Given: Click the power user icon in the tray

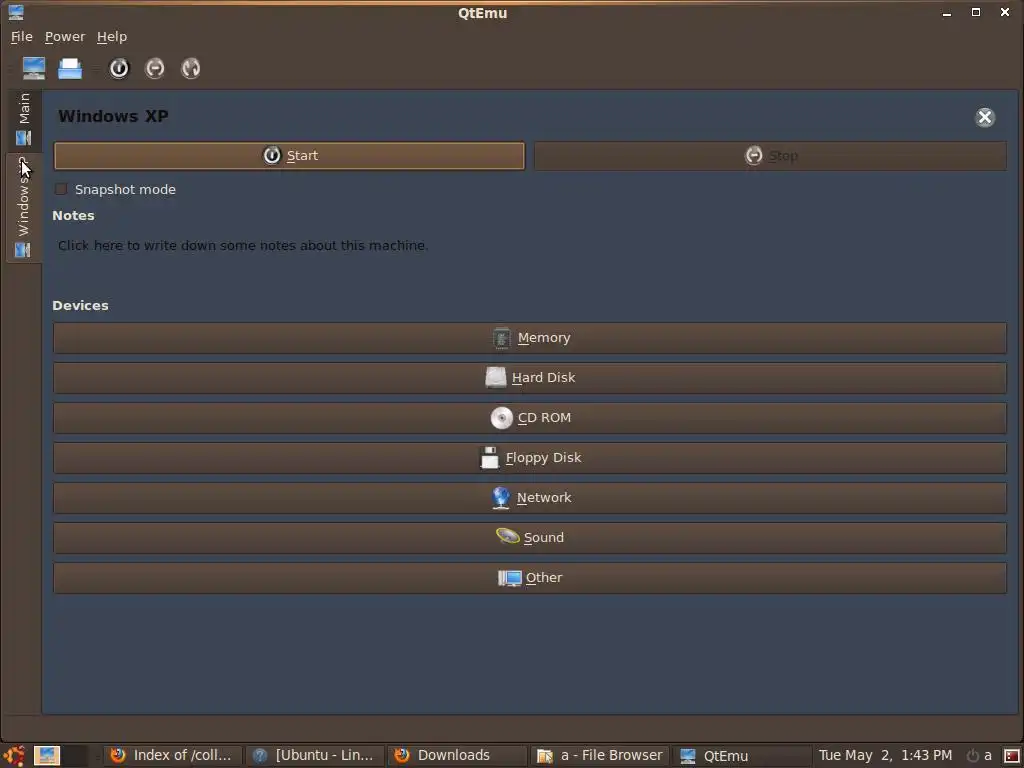Looking at the screenshot, I should click(x=979, y=756).
